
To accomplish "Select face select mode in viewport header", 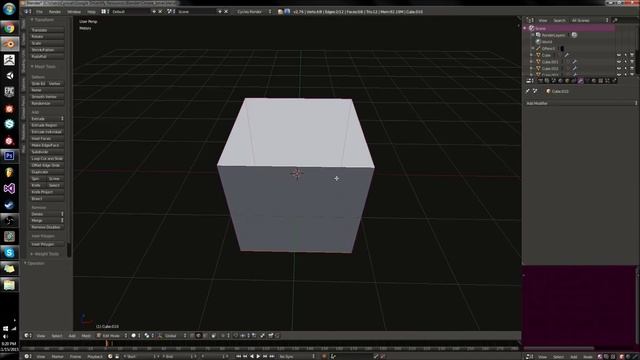I will pos(205,336).
